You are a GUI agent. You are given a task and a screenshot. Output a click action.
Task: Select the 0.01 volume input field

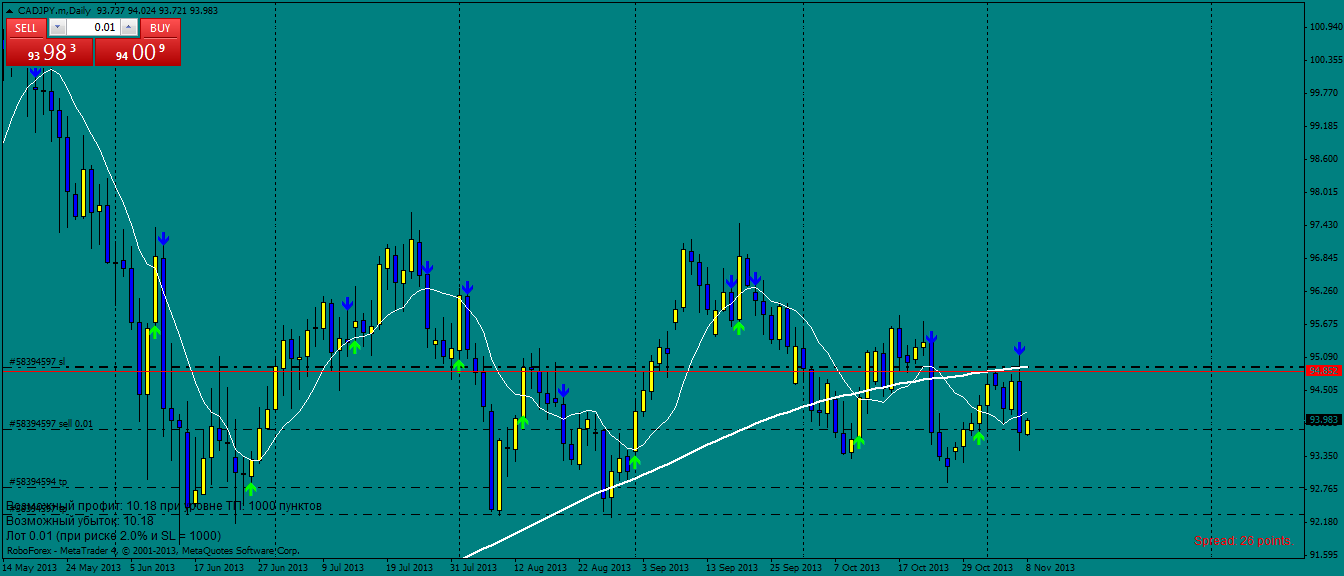point(94,28)
